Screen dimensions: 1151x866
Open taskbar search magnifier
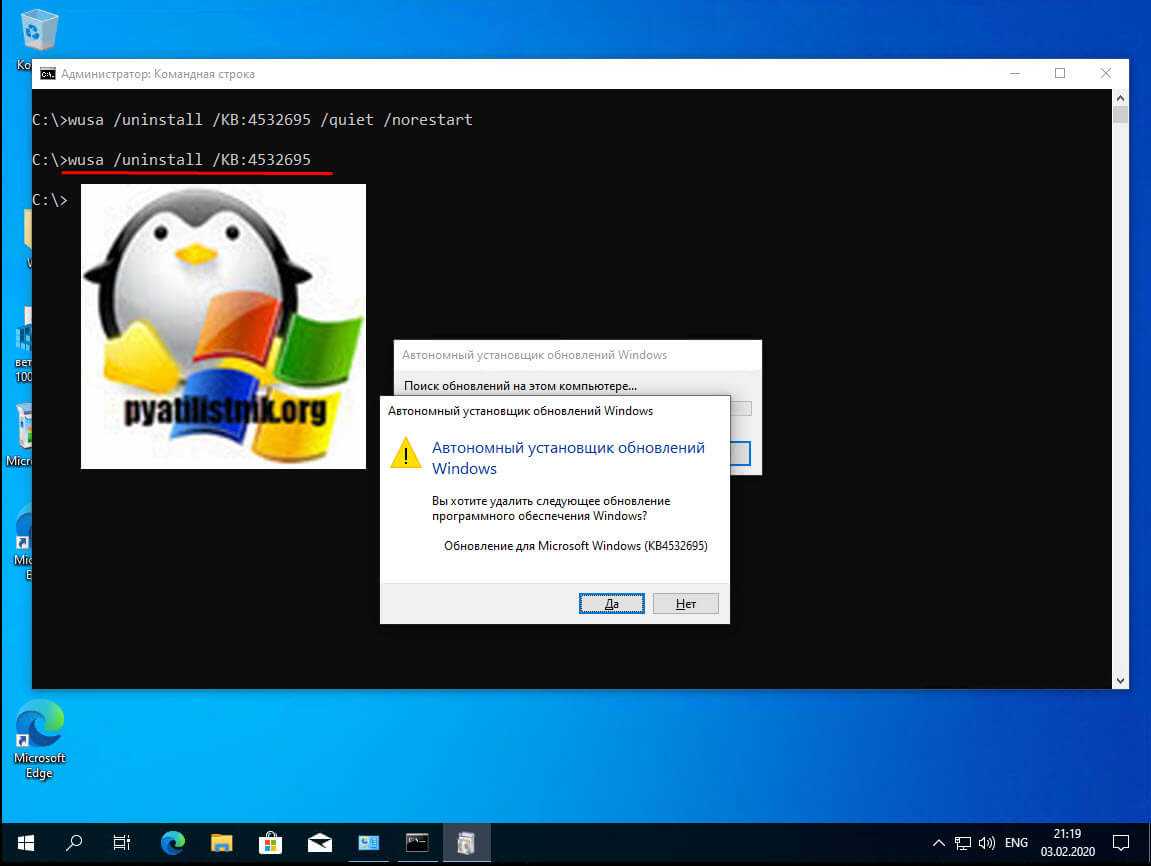[x=74, y=842]
